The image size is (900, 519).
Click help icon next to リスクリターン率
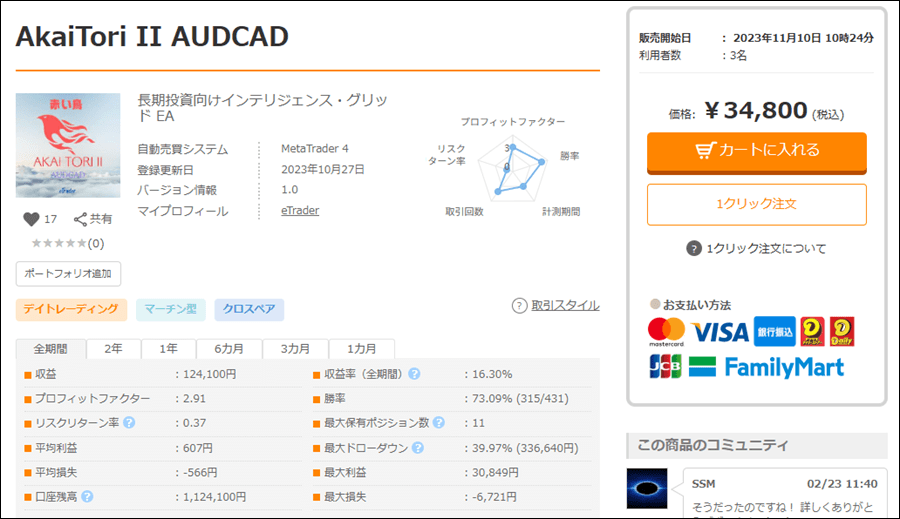click(x=129, y=423)
